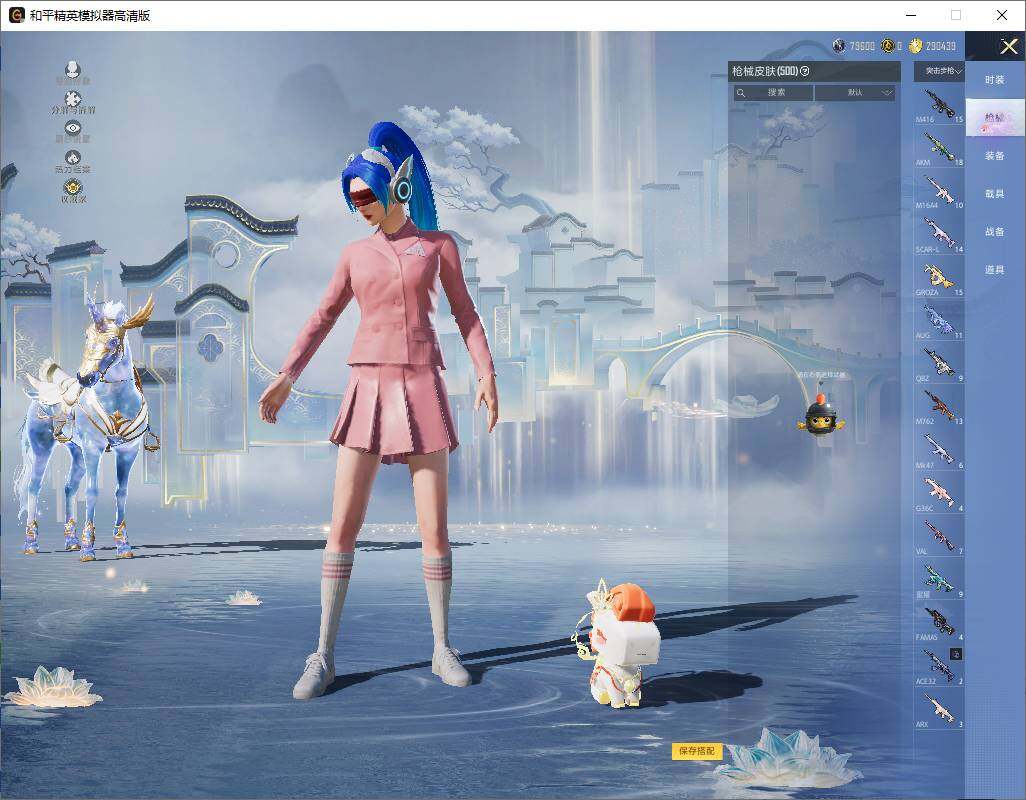
Task: Switch to the 时装 tab
Action: [x=995, y=80]
